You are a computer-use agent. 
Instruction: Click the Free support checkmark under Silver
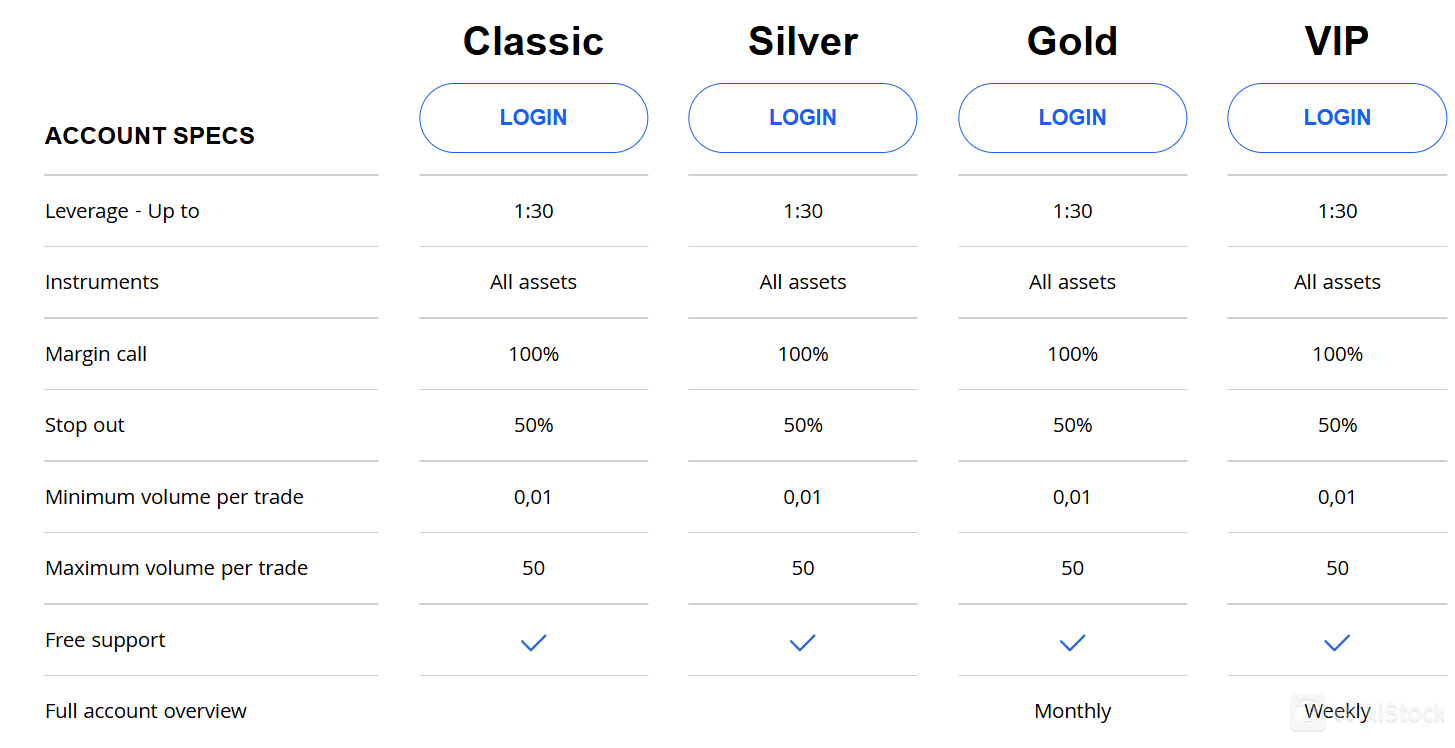[802, 643]
